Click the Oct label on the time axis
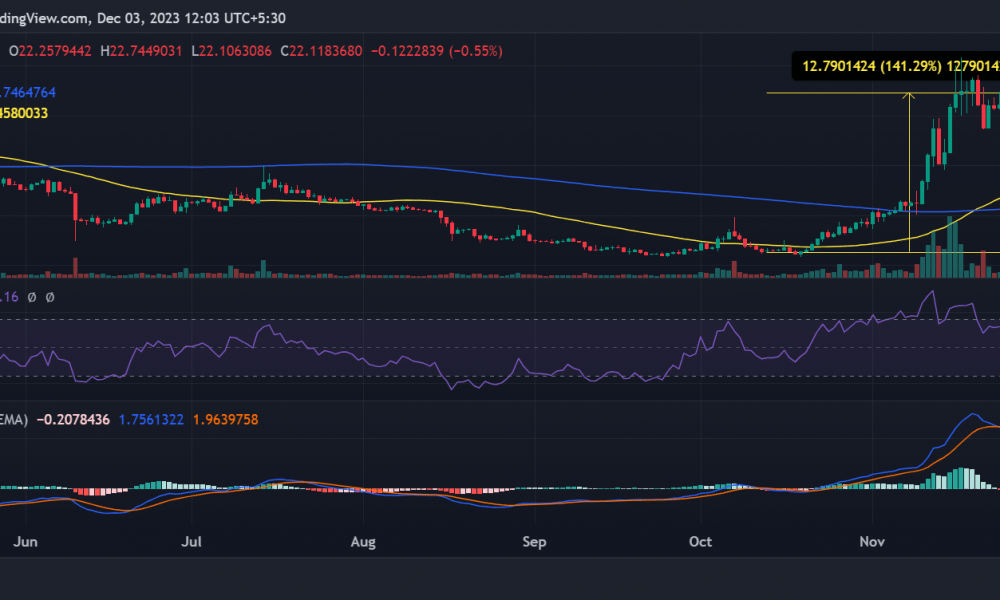1000x600 pixels. click(700, 541)
